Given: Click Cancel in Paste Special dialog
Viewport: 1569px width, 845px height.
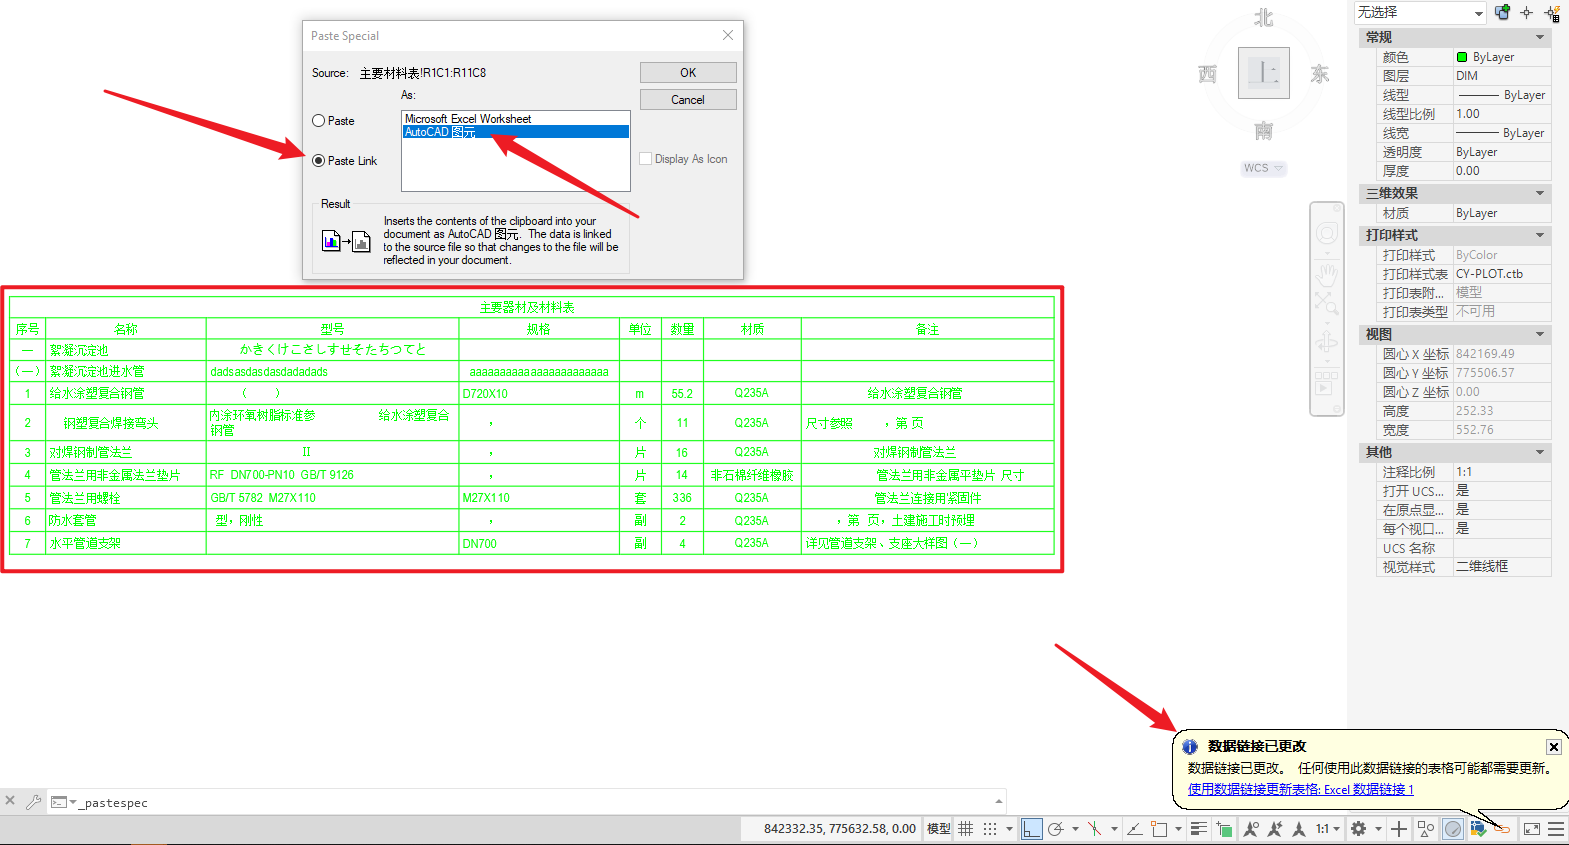Looking at the screenshot, I should [x=688, y=100].
